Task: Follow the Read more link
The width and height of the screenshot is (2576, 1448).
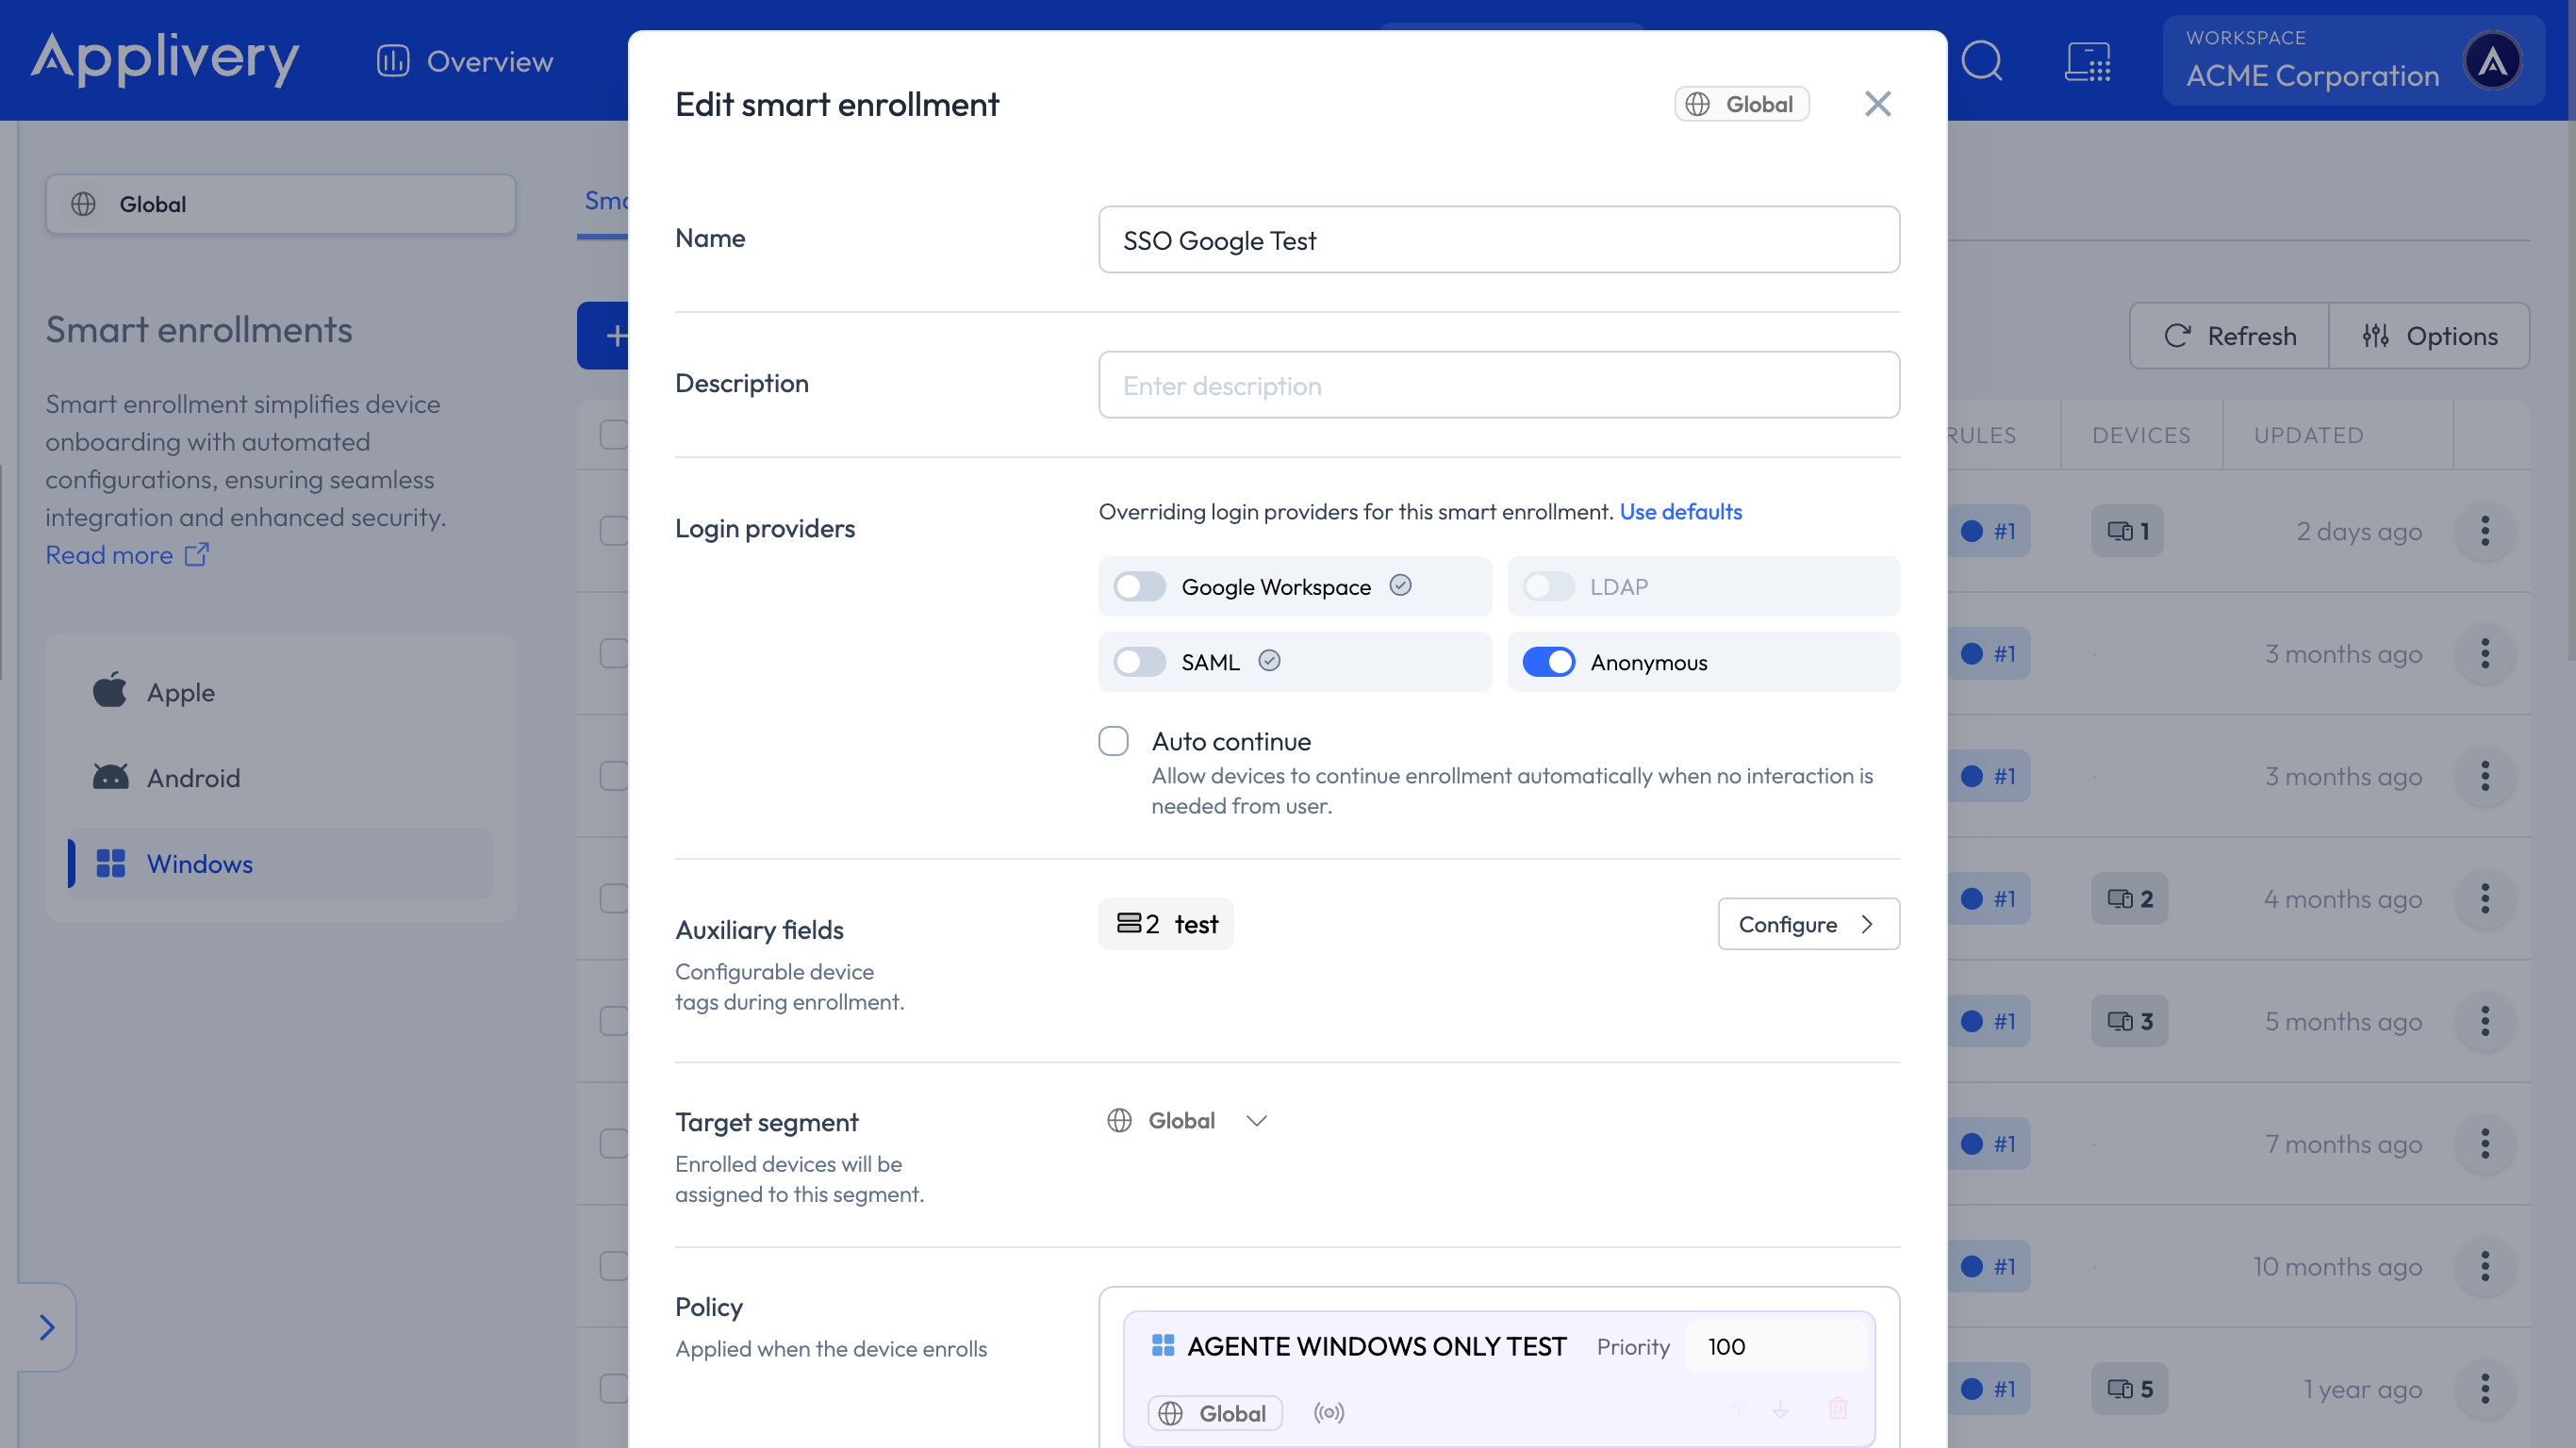Action: pos(127,555)
